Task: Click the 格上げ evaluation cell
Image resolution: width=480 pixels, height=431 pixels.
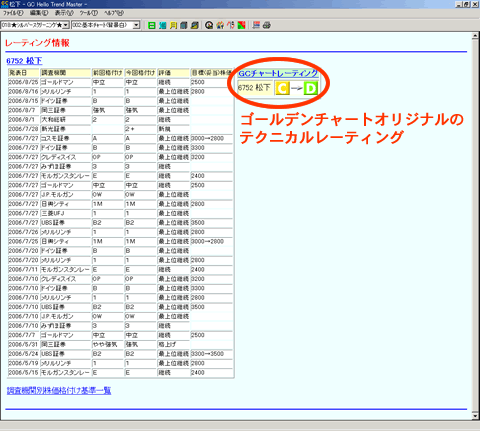Action: click(173, 344)
